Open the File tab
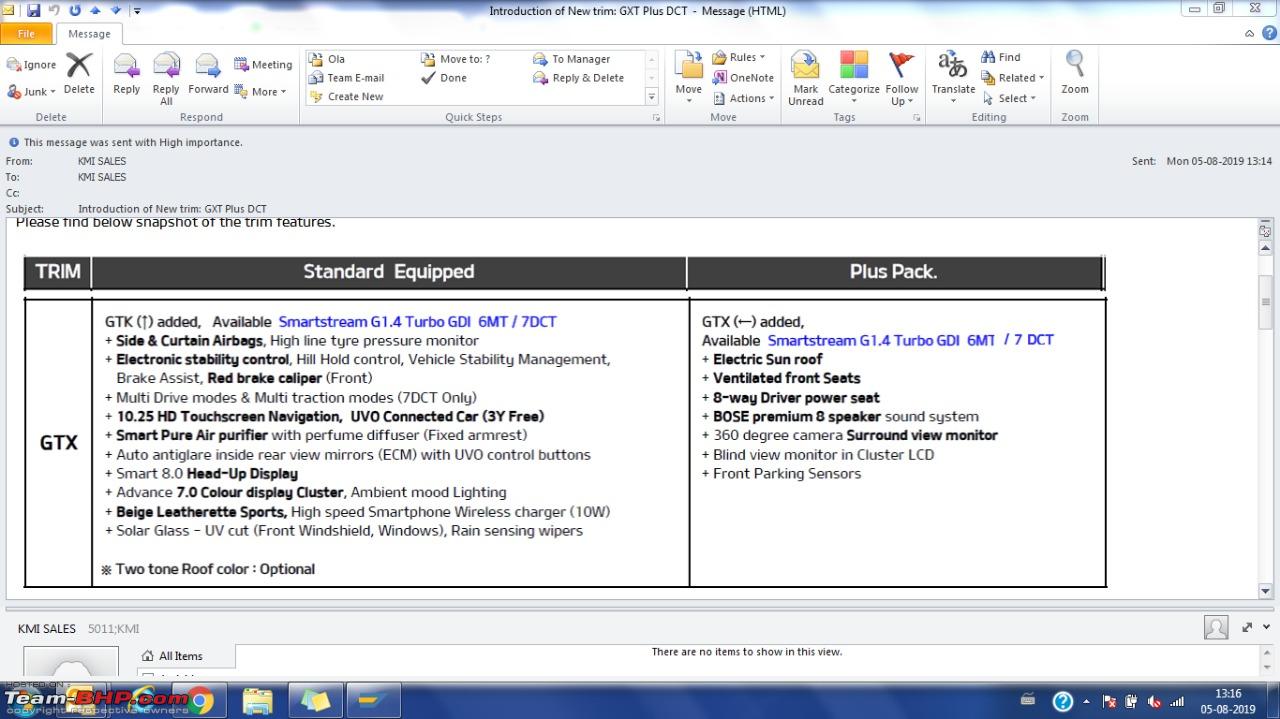The image size is (1280, 719). tap(26, 33)
